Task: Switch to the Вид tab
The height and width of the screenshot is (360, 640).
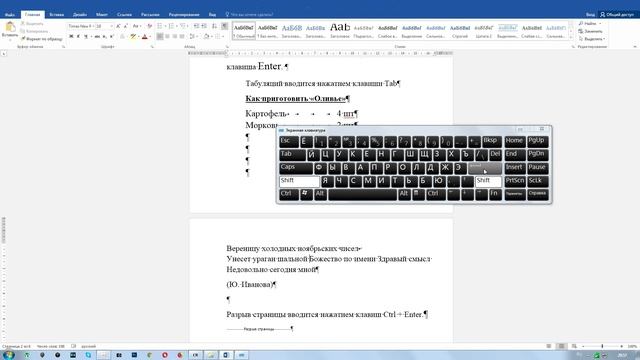Action: coord(212,15)
